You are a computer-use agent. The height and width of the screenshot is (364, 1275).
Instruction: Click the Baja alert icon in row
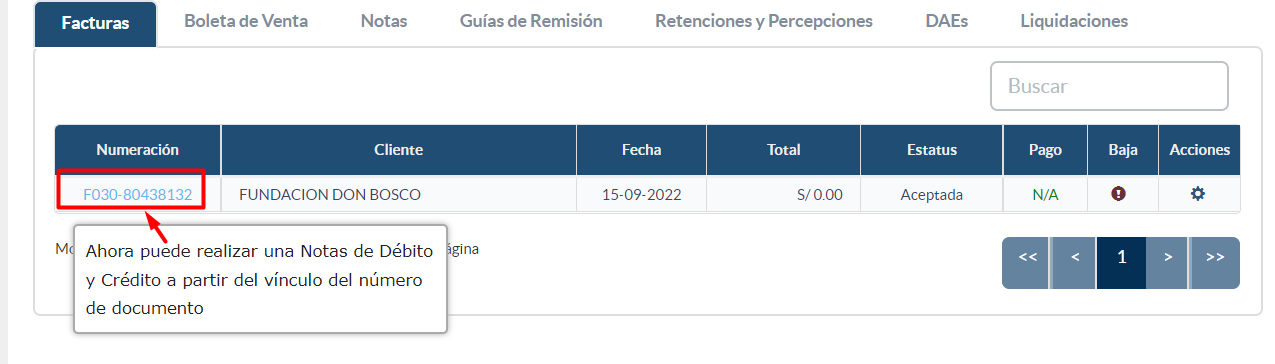point(1119,194)
